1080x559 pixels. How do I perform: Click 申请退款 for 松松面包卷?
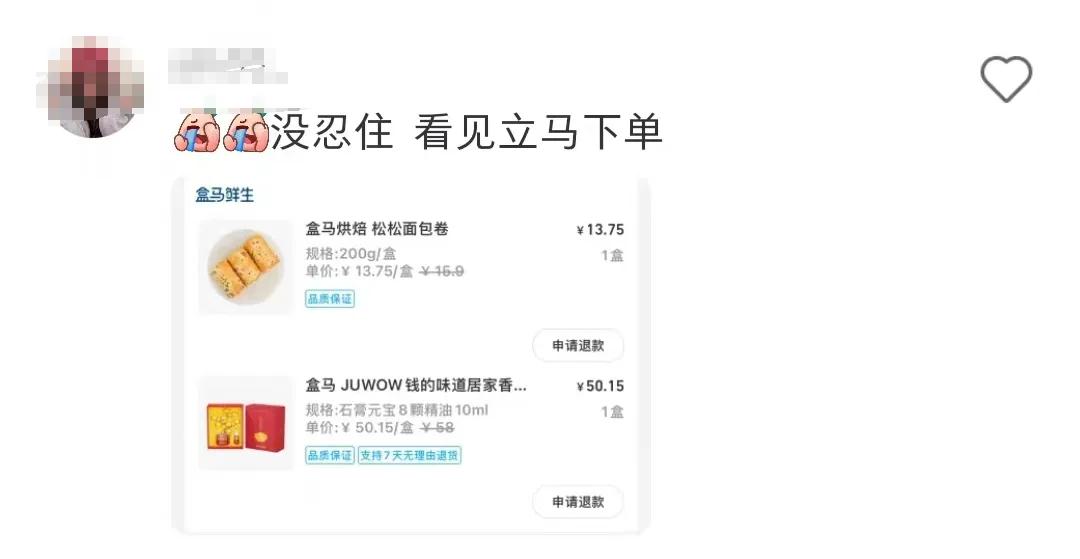[578, 346]
